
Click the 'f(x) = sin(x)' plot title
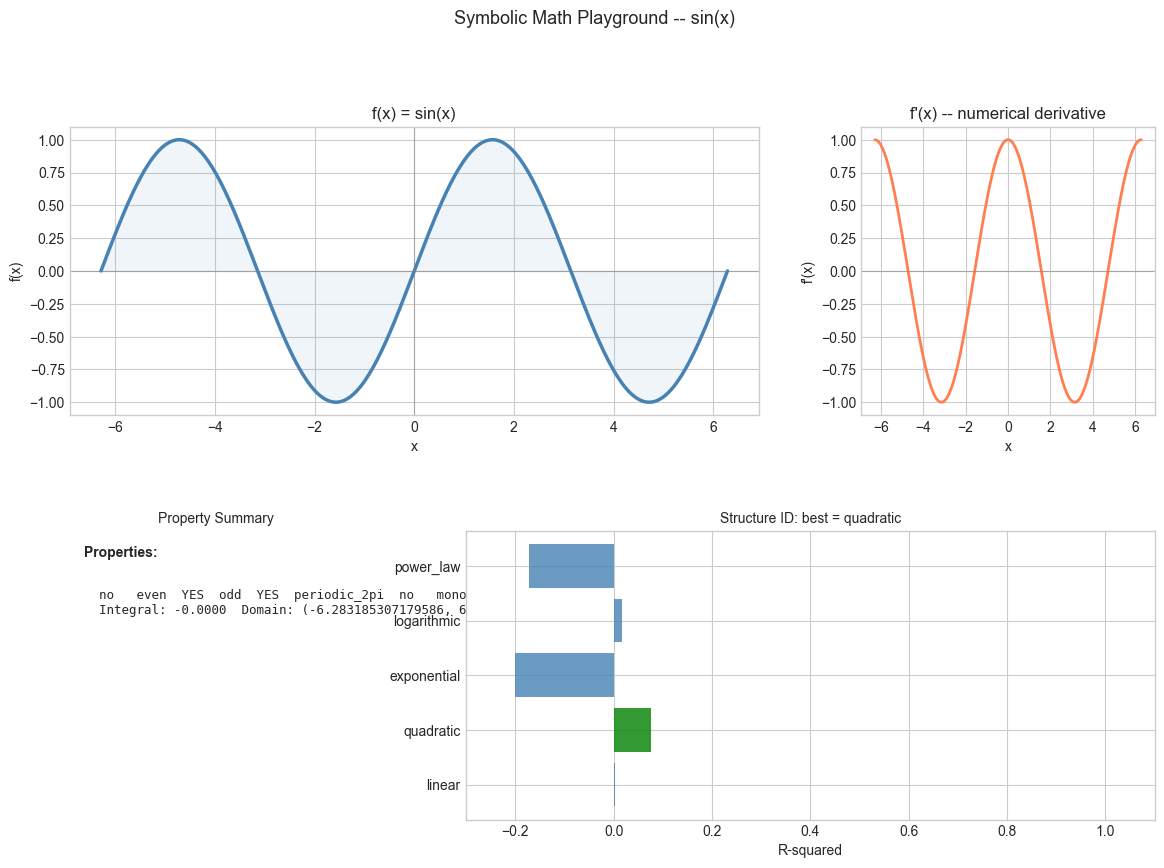pos(413,113)
